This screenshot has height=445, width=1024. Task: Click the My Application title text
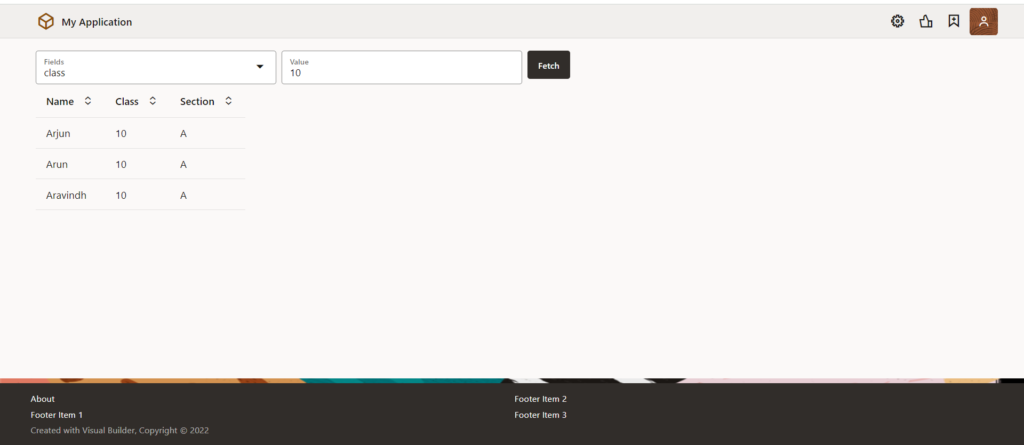click(97, 22)
